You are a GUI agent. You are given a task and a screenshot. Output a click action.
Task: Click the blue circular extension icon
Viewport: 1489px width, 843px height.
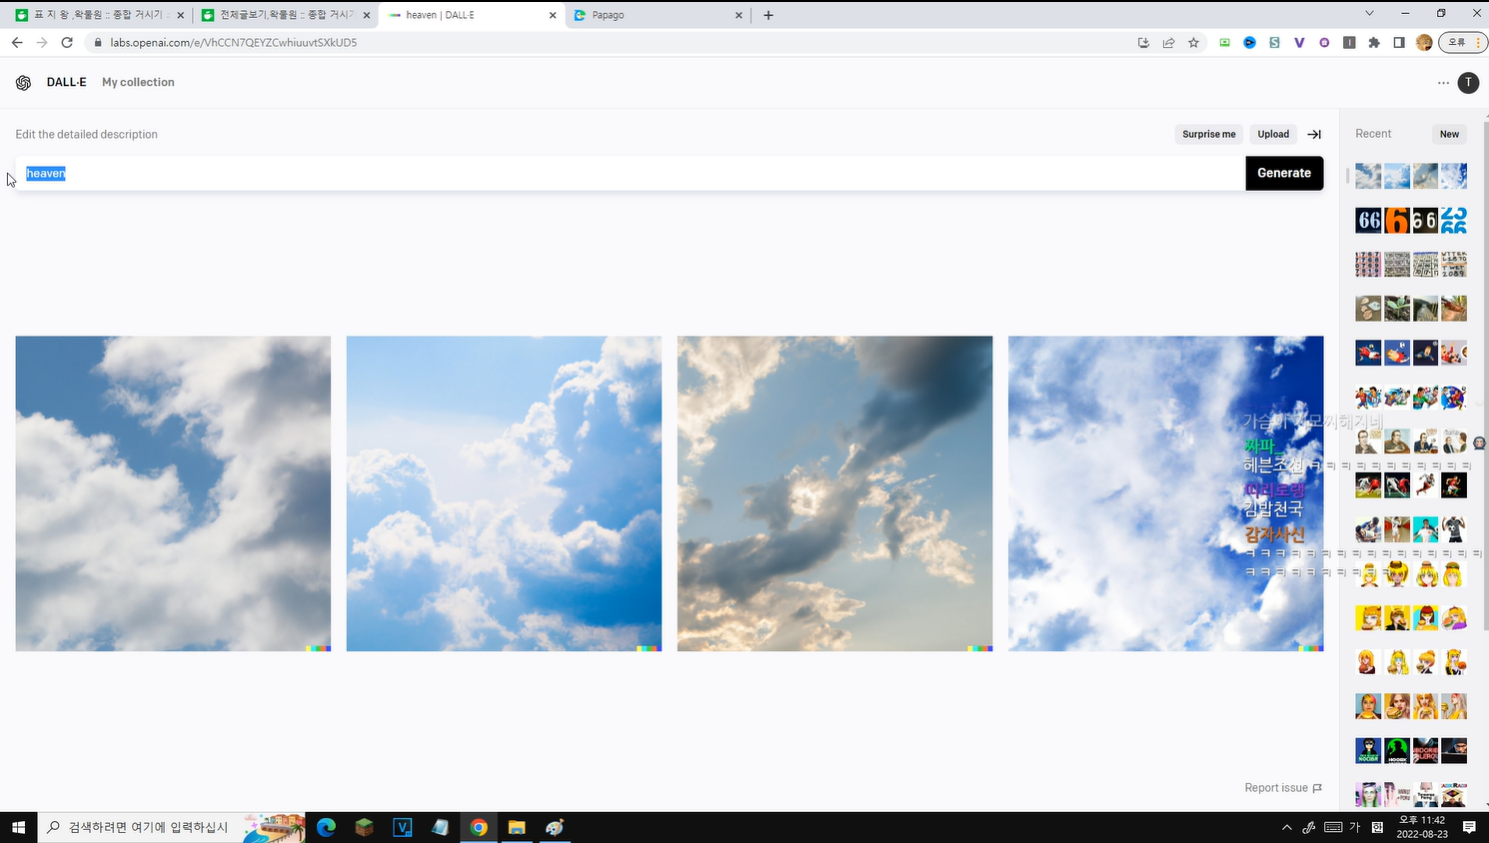click(x=1249, y=43)
